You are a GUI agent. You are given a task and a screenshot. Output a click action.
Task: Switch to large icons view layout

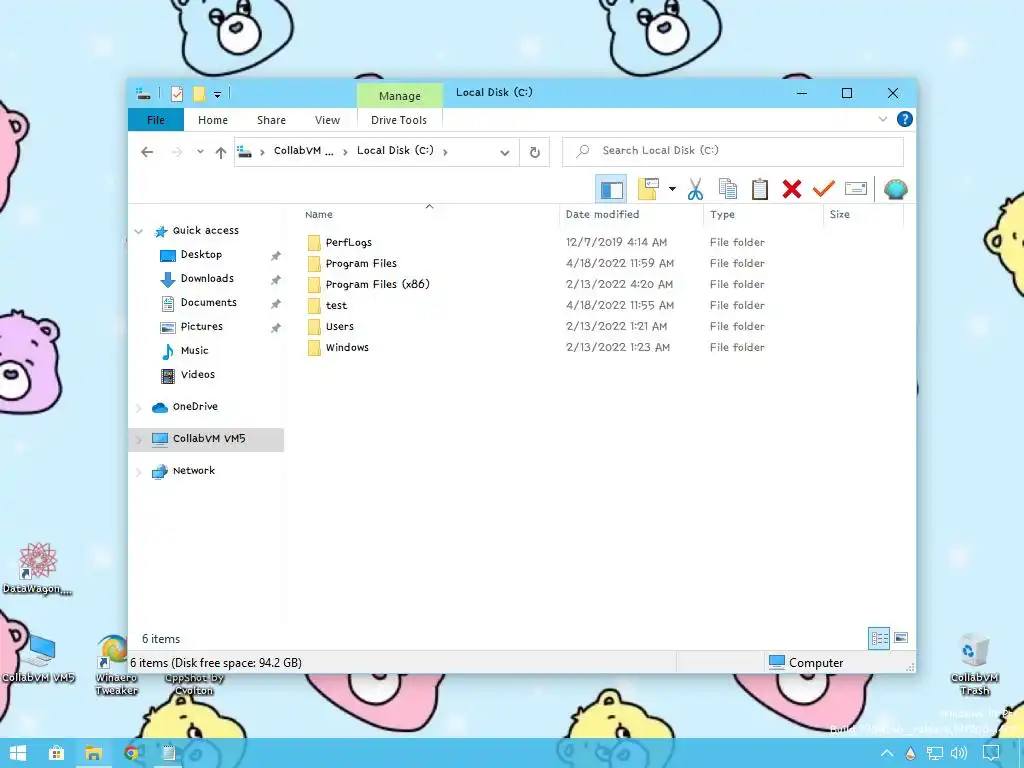tap(901, 638)
